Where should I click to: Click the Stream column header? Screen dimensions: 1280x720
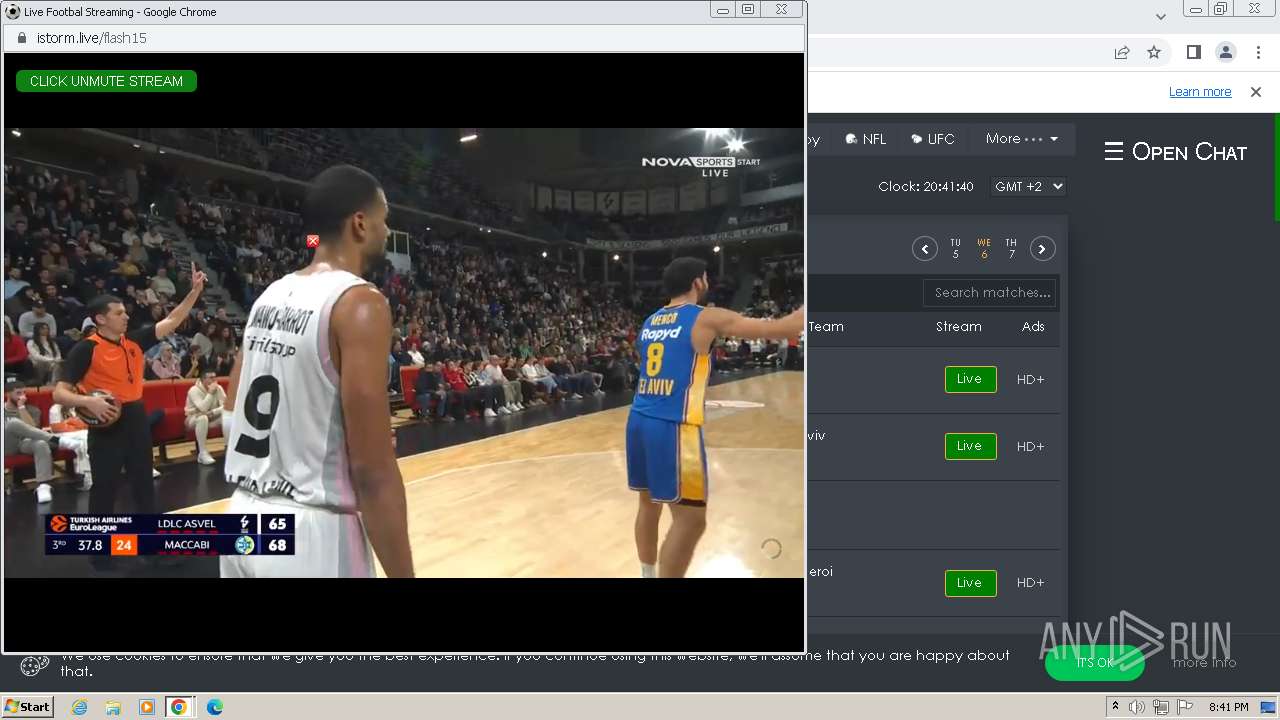958,327
